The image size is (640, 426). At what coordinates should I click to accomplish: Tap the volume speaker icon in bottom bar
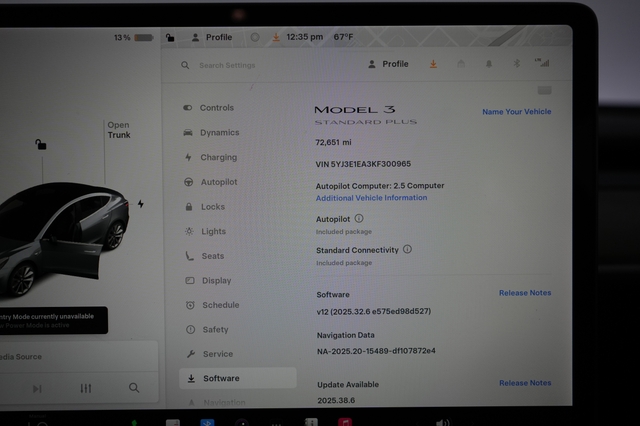pos(442,422)
